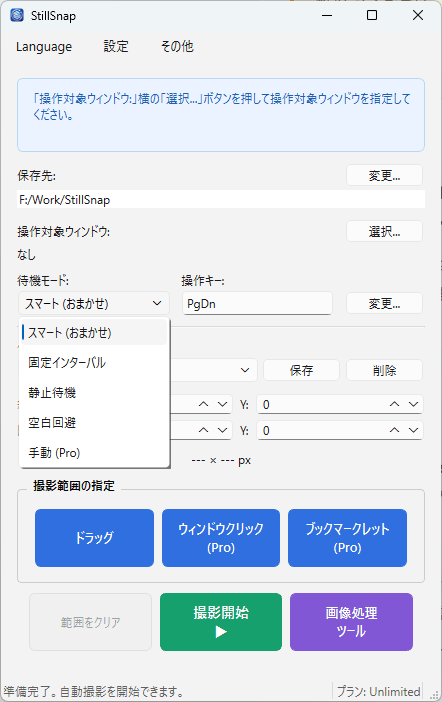Increase second row left spinbox value
442x702 pixels.
click(x=203, y=430)
